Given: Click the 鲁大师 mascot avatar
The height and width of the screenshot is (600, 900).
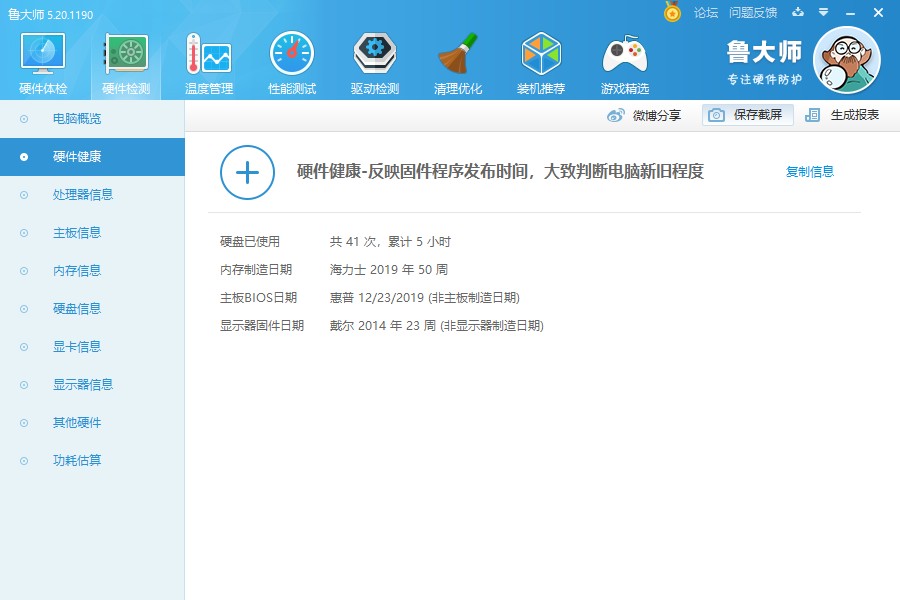Looking at the screenshot, I should click(848, 60).
